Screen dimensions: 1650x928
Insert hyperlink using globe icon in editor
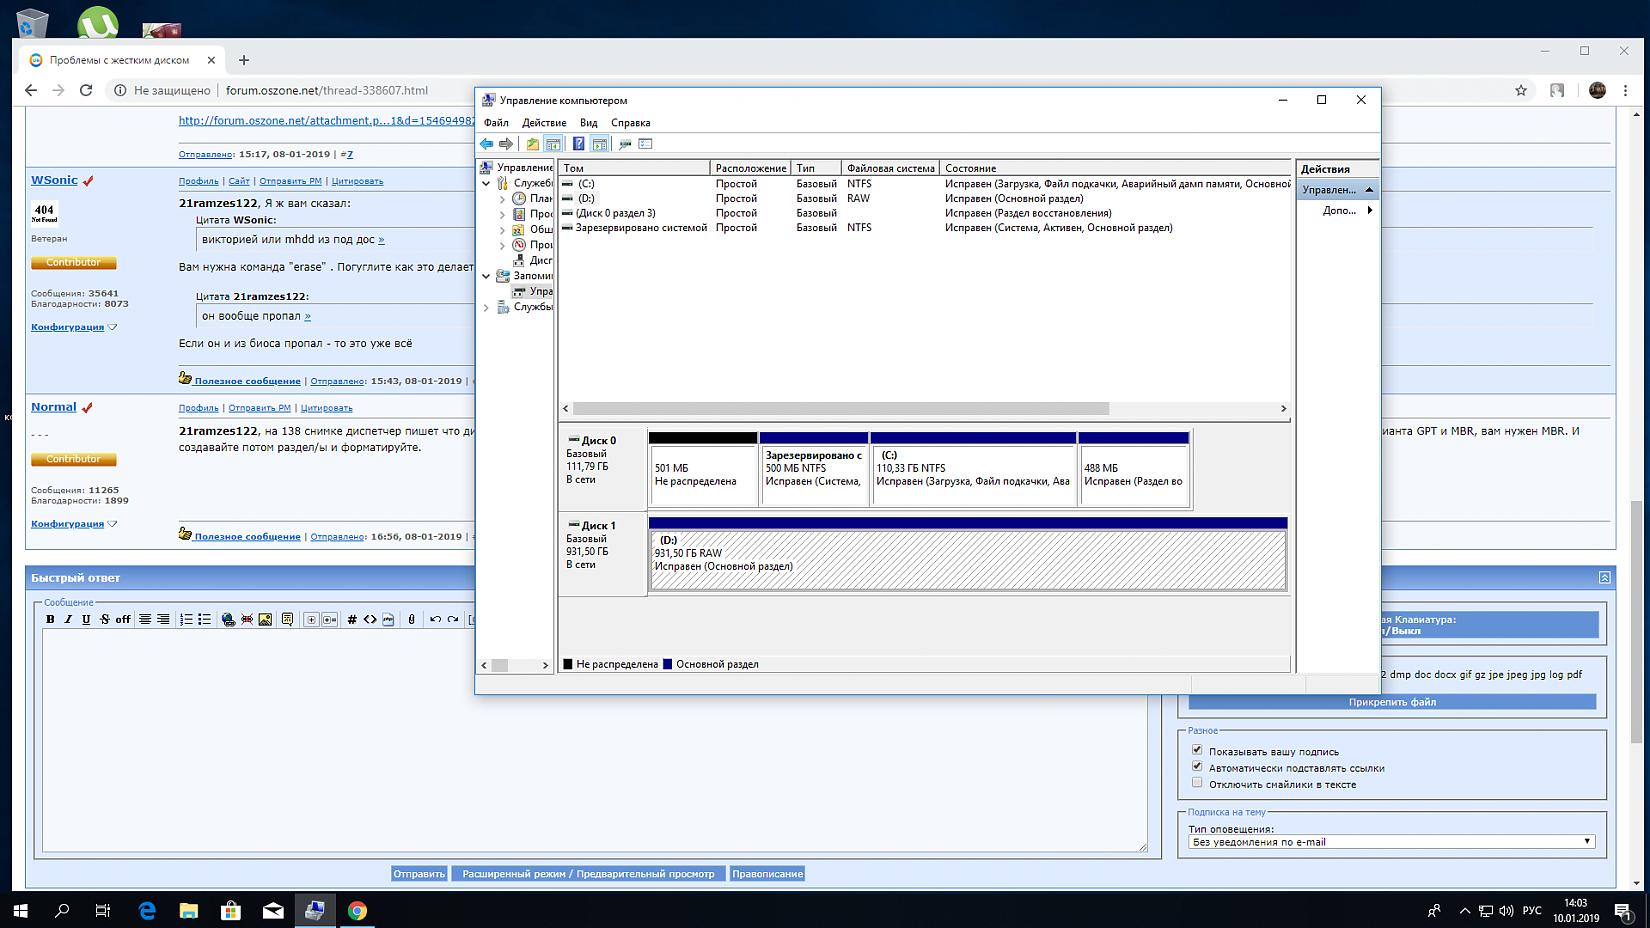click(228, 620)
